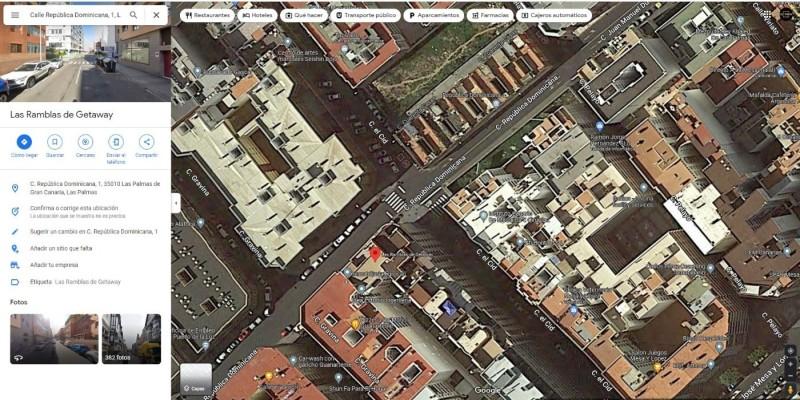Click the search magnifier icon
The width and height of the screenshot is (800, 400).
[x=134, y=15]
